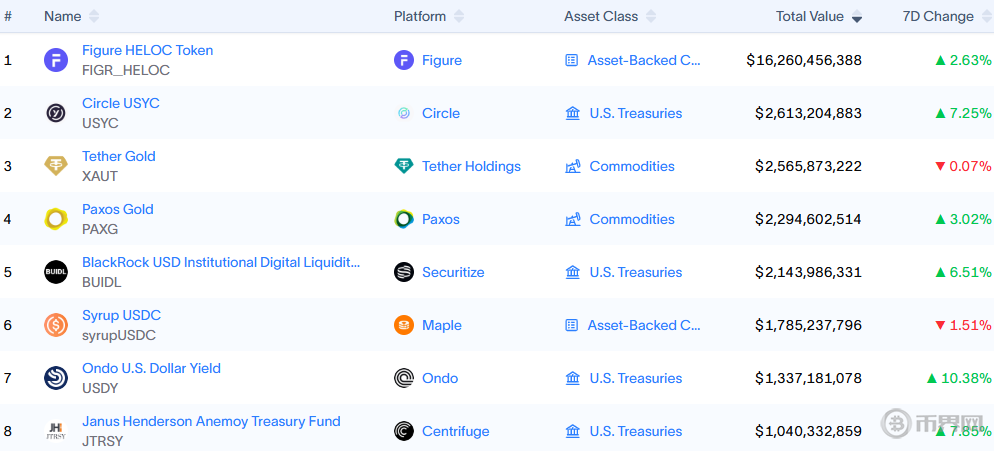Click the BUIDL black circle token icon
994x451 pixels.
[x=56, y=272]
